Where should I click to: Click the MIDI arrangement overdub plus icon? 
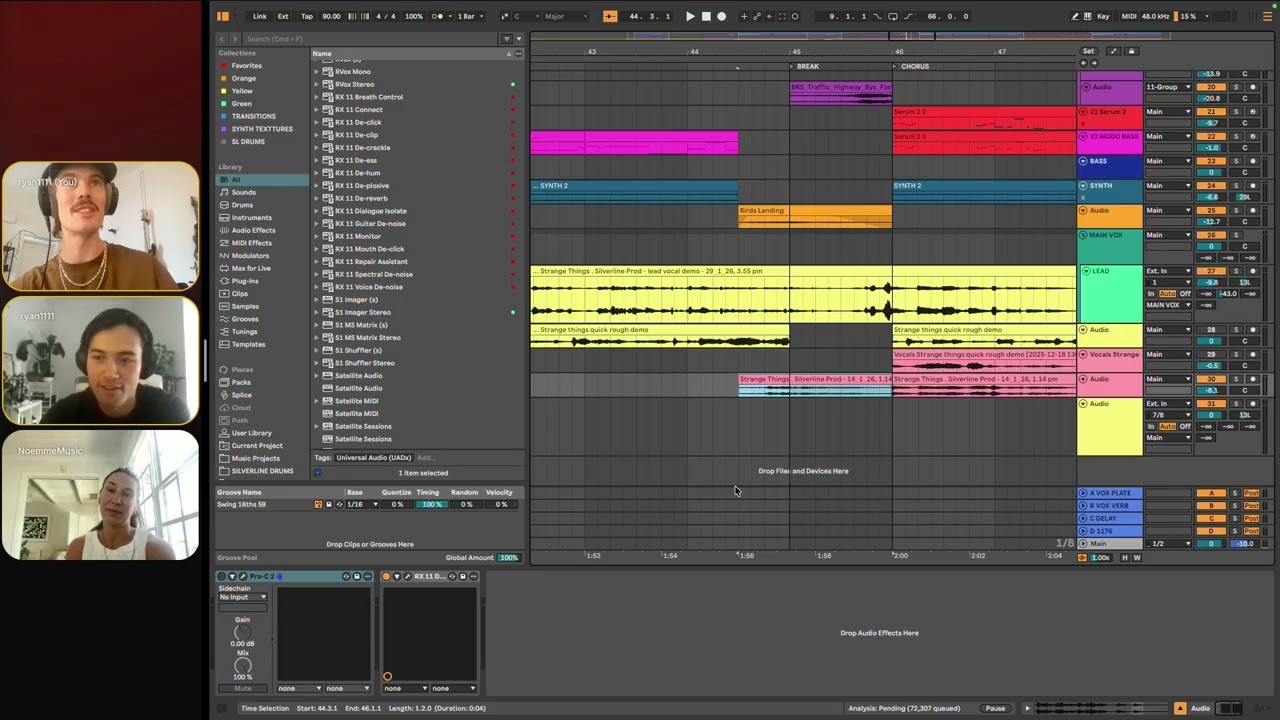pyautogui.click(x=743, y=16)
